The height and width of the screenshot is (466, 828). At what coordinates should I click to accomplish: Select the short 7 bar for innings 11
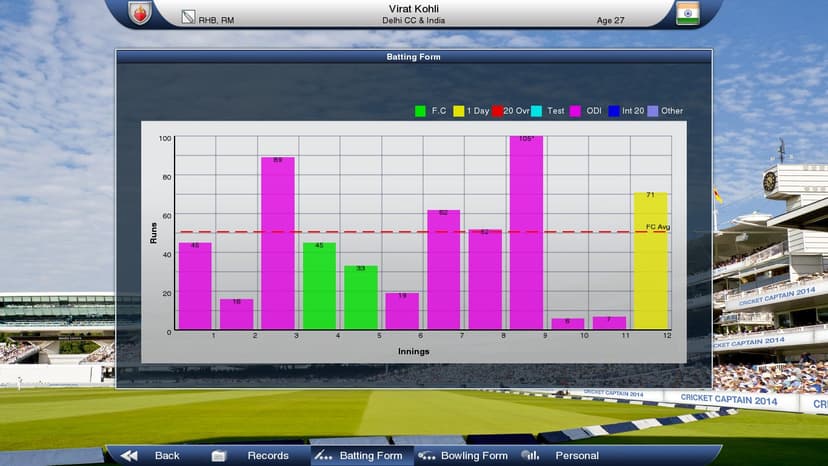tap(609, 323)
